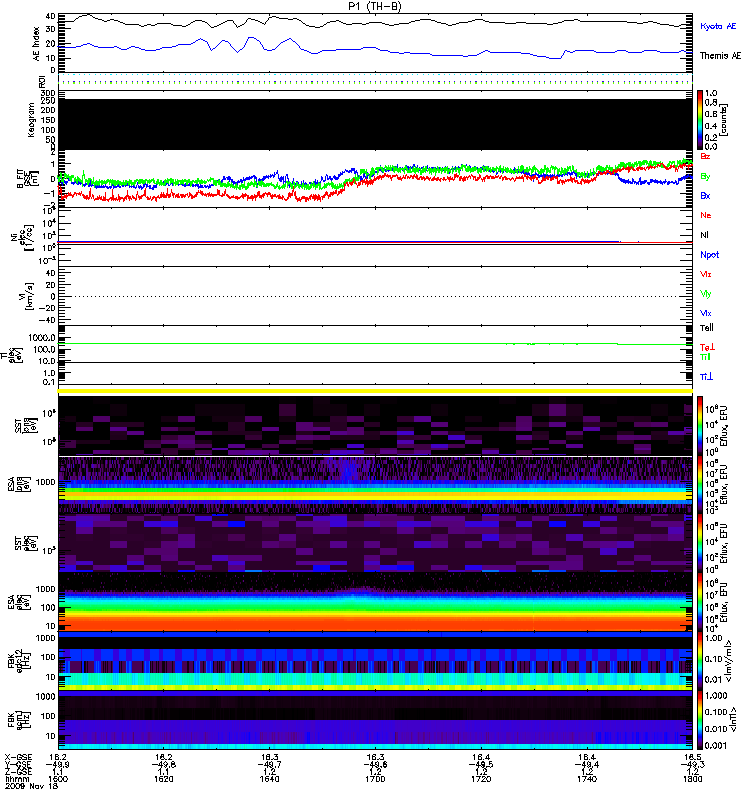The height and width of the screenshot is (800, 750).
Task: Click the ESA ion spectrogram panel
Action: pos(375,485)
